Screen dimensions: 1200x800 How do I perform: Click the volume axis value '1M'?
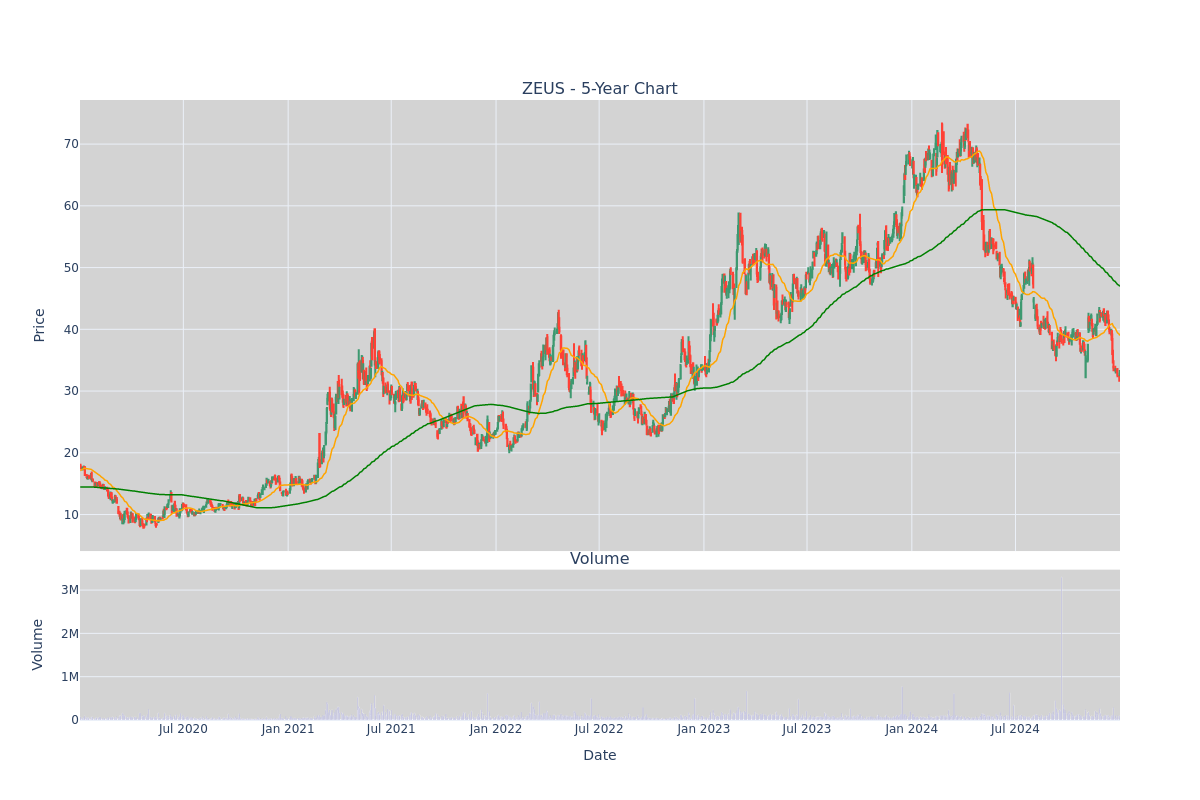(70, 677)
